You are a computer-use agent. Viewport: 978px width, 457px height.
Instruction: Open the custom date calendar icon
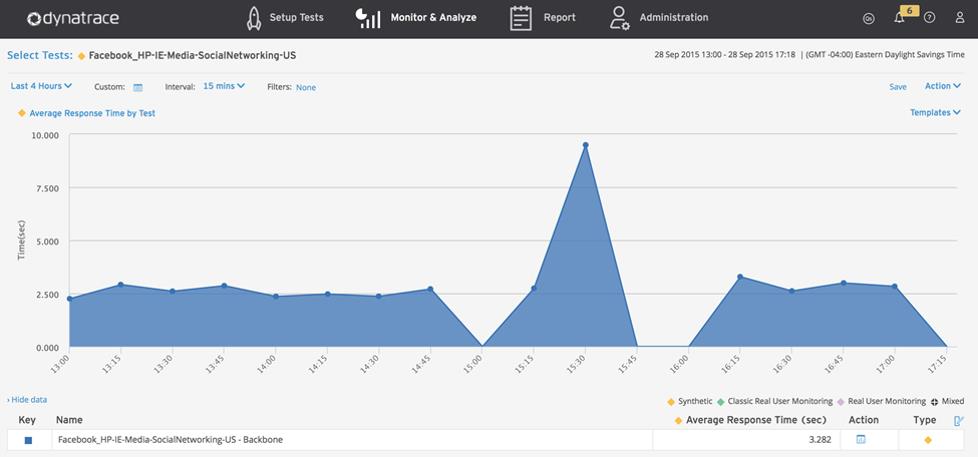coord(138,88)
